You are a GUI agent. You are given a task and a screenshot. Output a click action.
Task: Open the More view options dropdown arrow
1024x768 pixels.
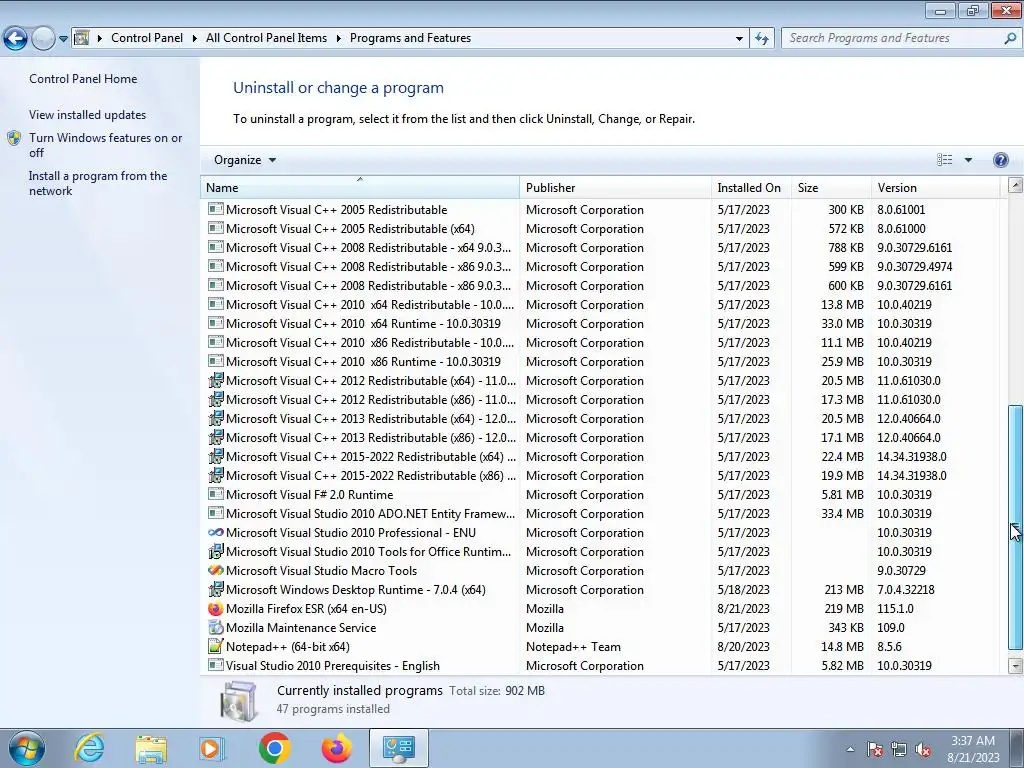968,160
